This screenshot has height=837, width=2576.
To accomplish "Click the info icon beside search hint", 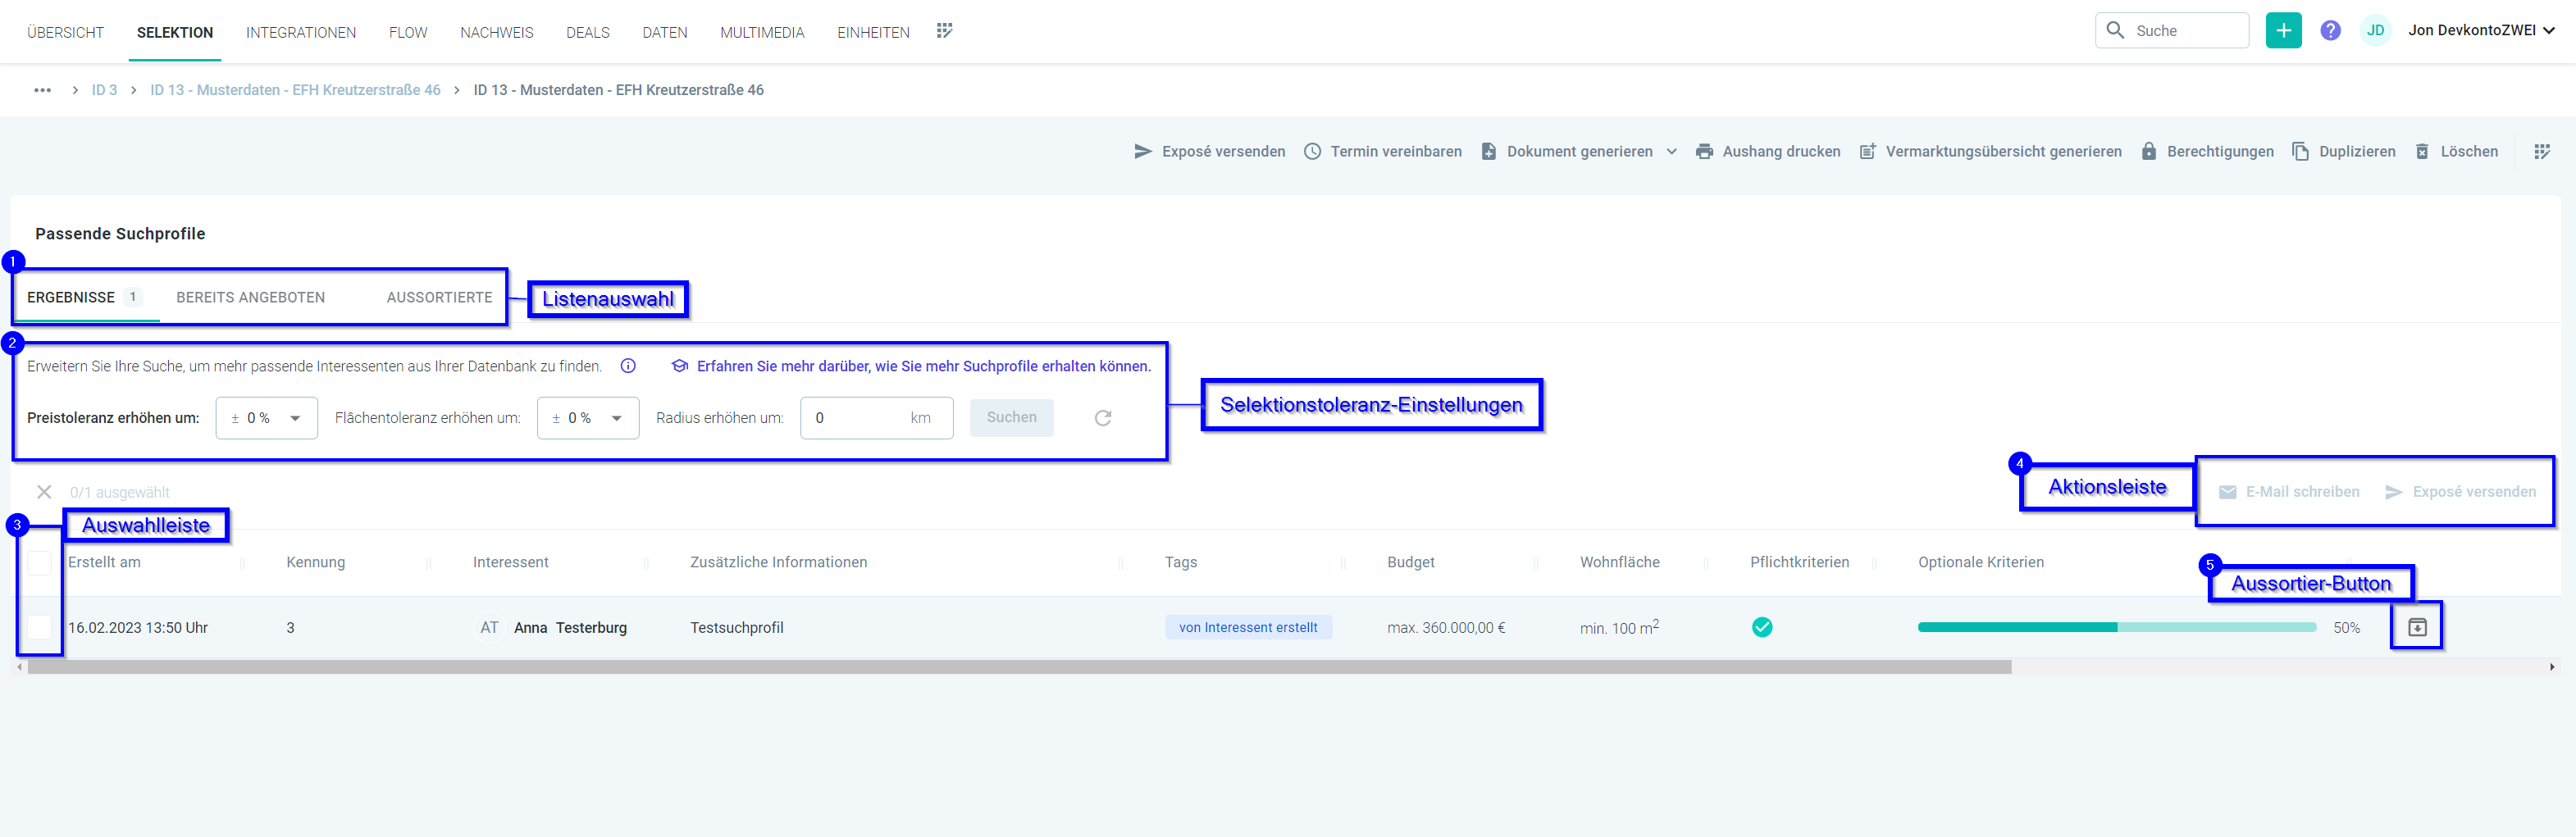I will (x=628, y=366).
